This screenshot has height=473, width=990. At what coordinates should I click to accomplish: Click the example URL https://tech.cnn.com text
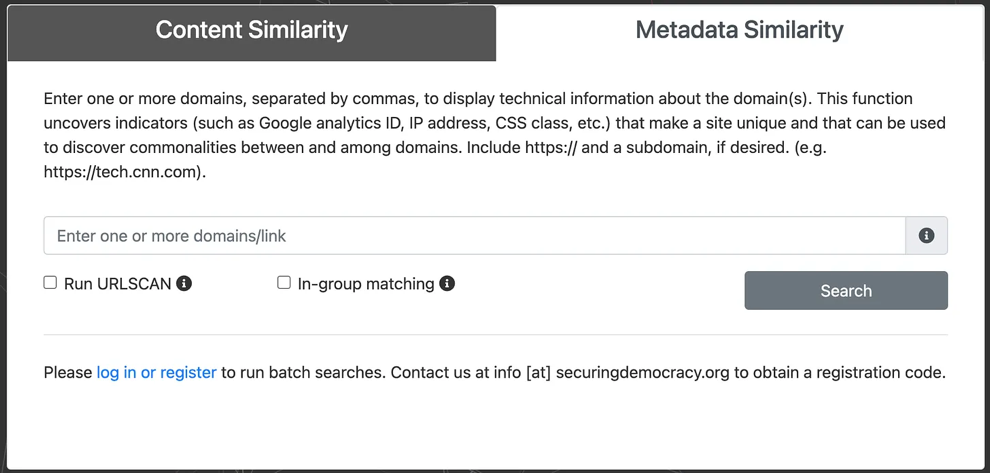pyautogui.click(x=123, y=171)
